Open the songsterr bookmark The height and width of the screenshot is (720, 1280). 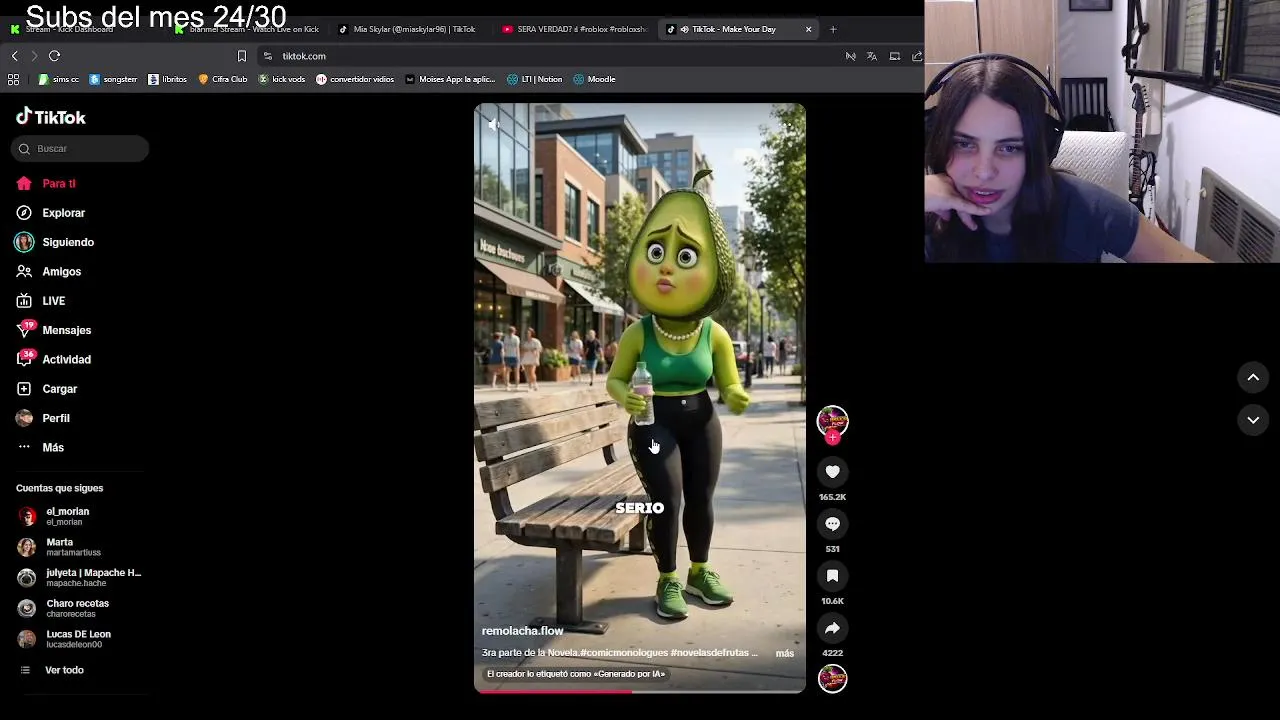113,79
